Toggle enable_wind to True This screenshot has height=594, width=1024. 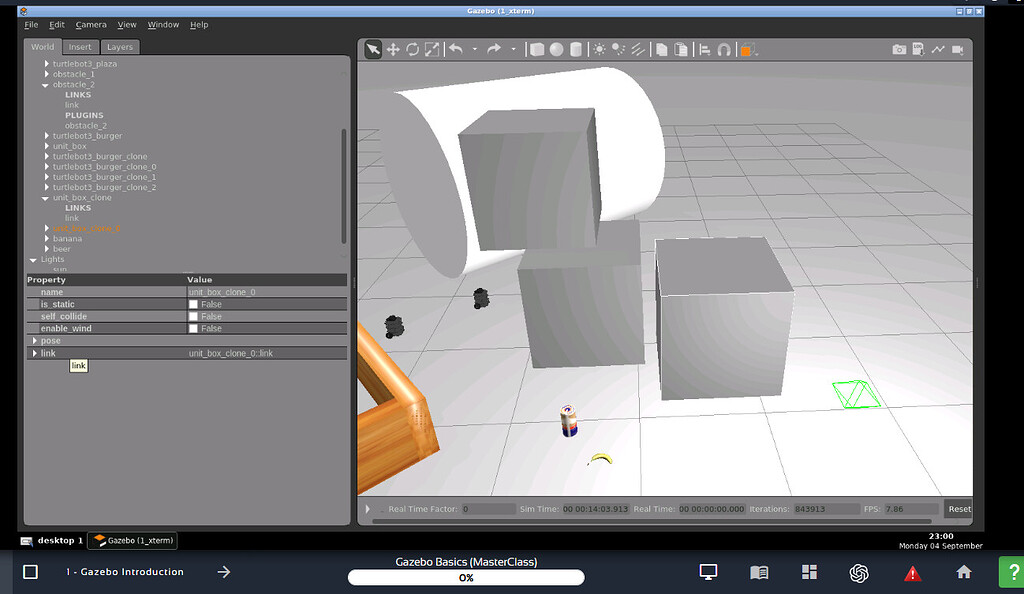(194, 328)
